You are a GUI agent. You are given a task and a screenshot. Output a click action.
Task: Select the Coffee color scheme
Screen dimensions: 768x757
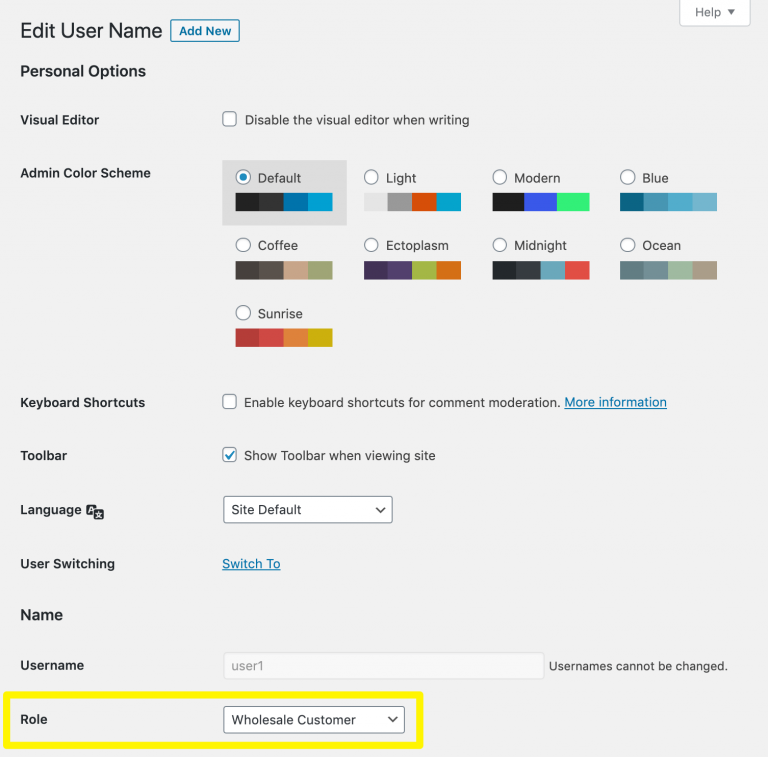pos(243,245)
